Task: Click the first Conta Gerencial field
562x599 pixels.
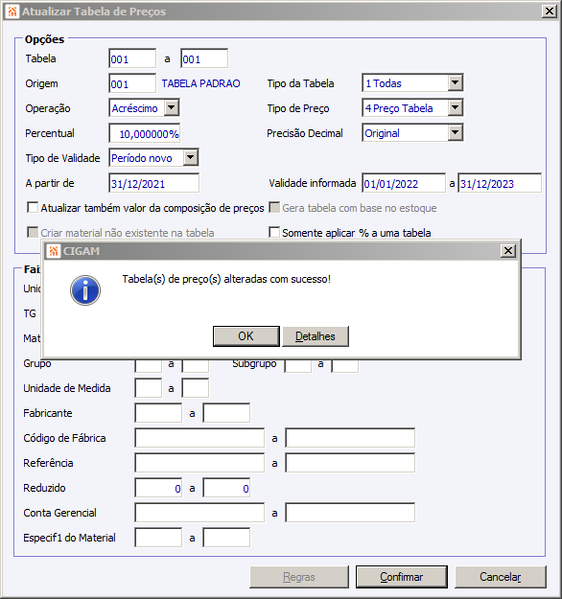Action: pos(199,513)
